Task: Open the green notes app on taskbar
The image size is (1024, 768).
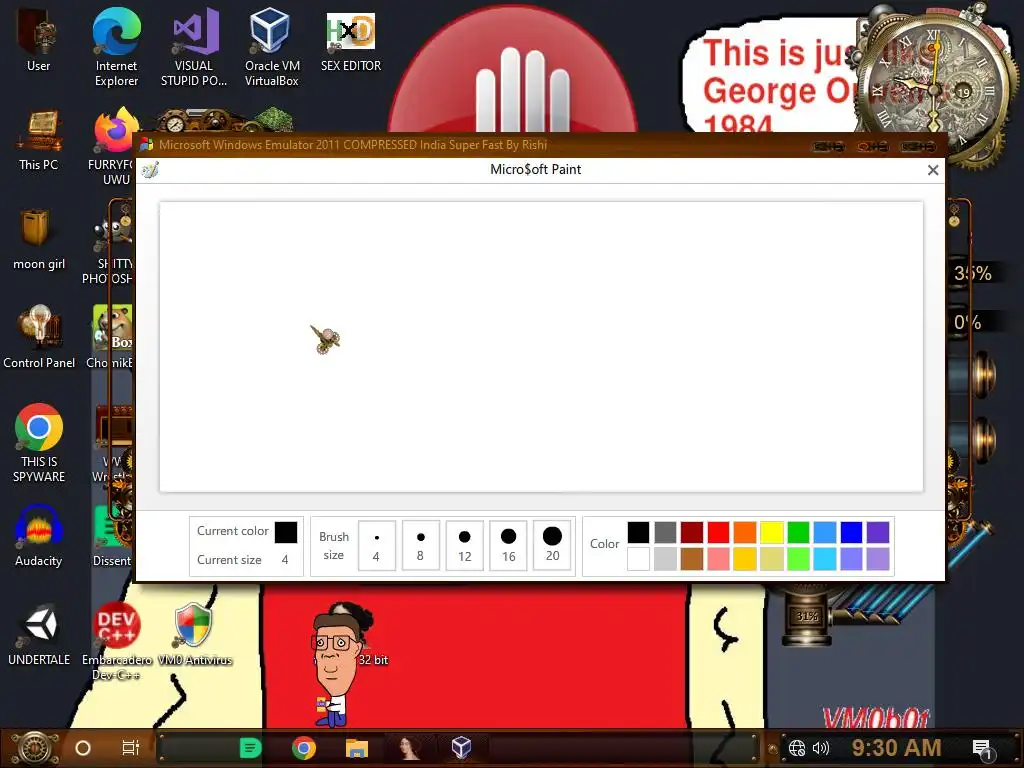Action: point(250,748)
